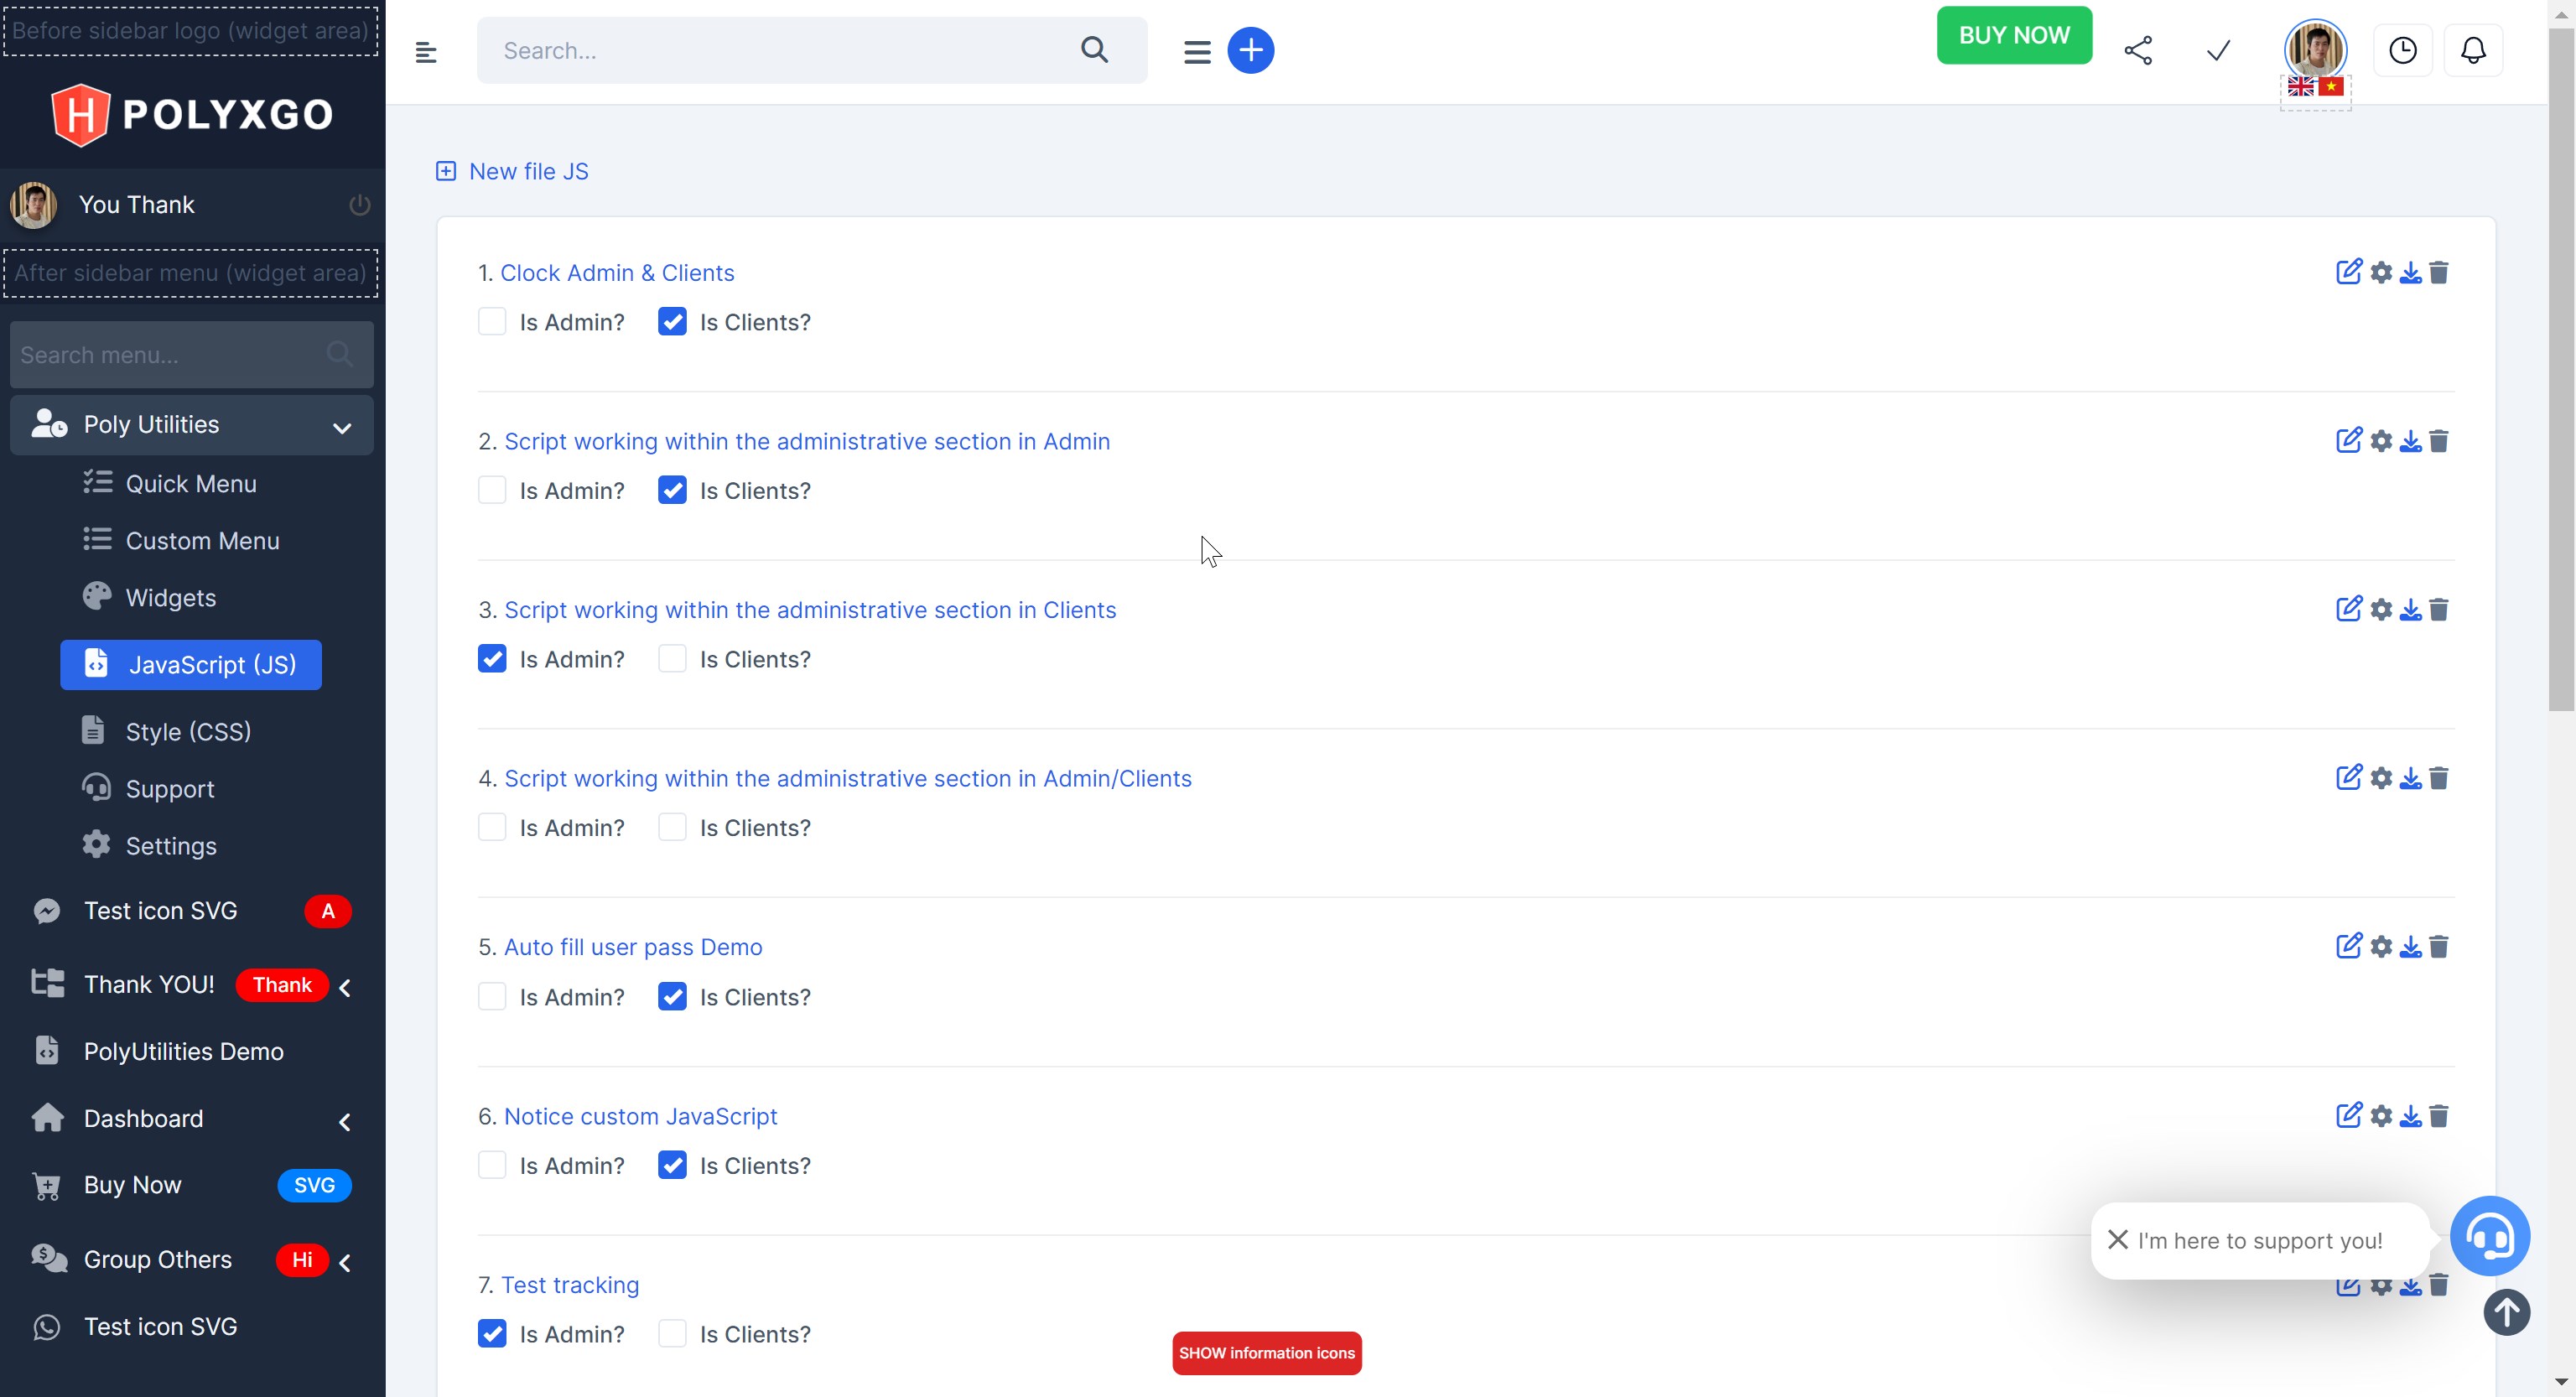This screenshot has width=2576, height=1397.
Task: Go to Custom Menu sidebar item
Action: (202, 541)
